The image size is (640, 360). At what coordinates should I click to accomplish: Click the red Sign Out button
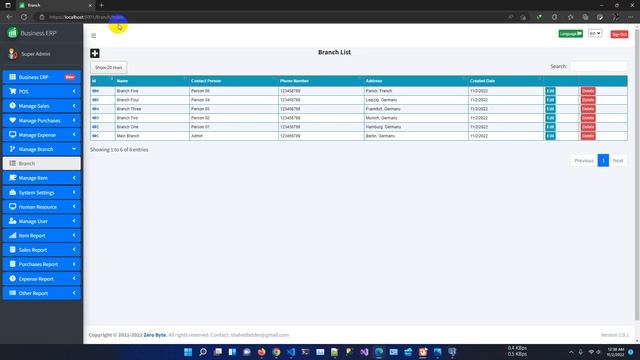tap(619, 34)
